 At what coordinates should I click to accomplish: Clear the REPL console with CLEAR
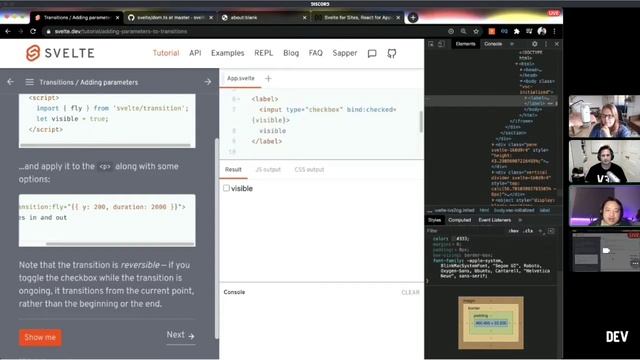[x=410, y=293]
